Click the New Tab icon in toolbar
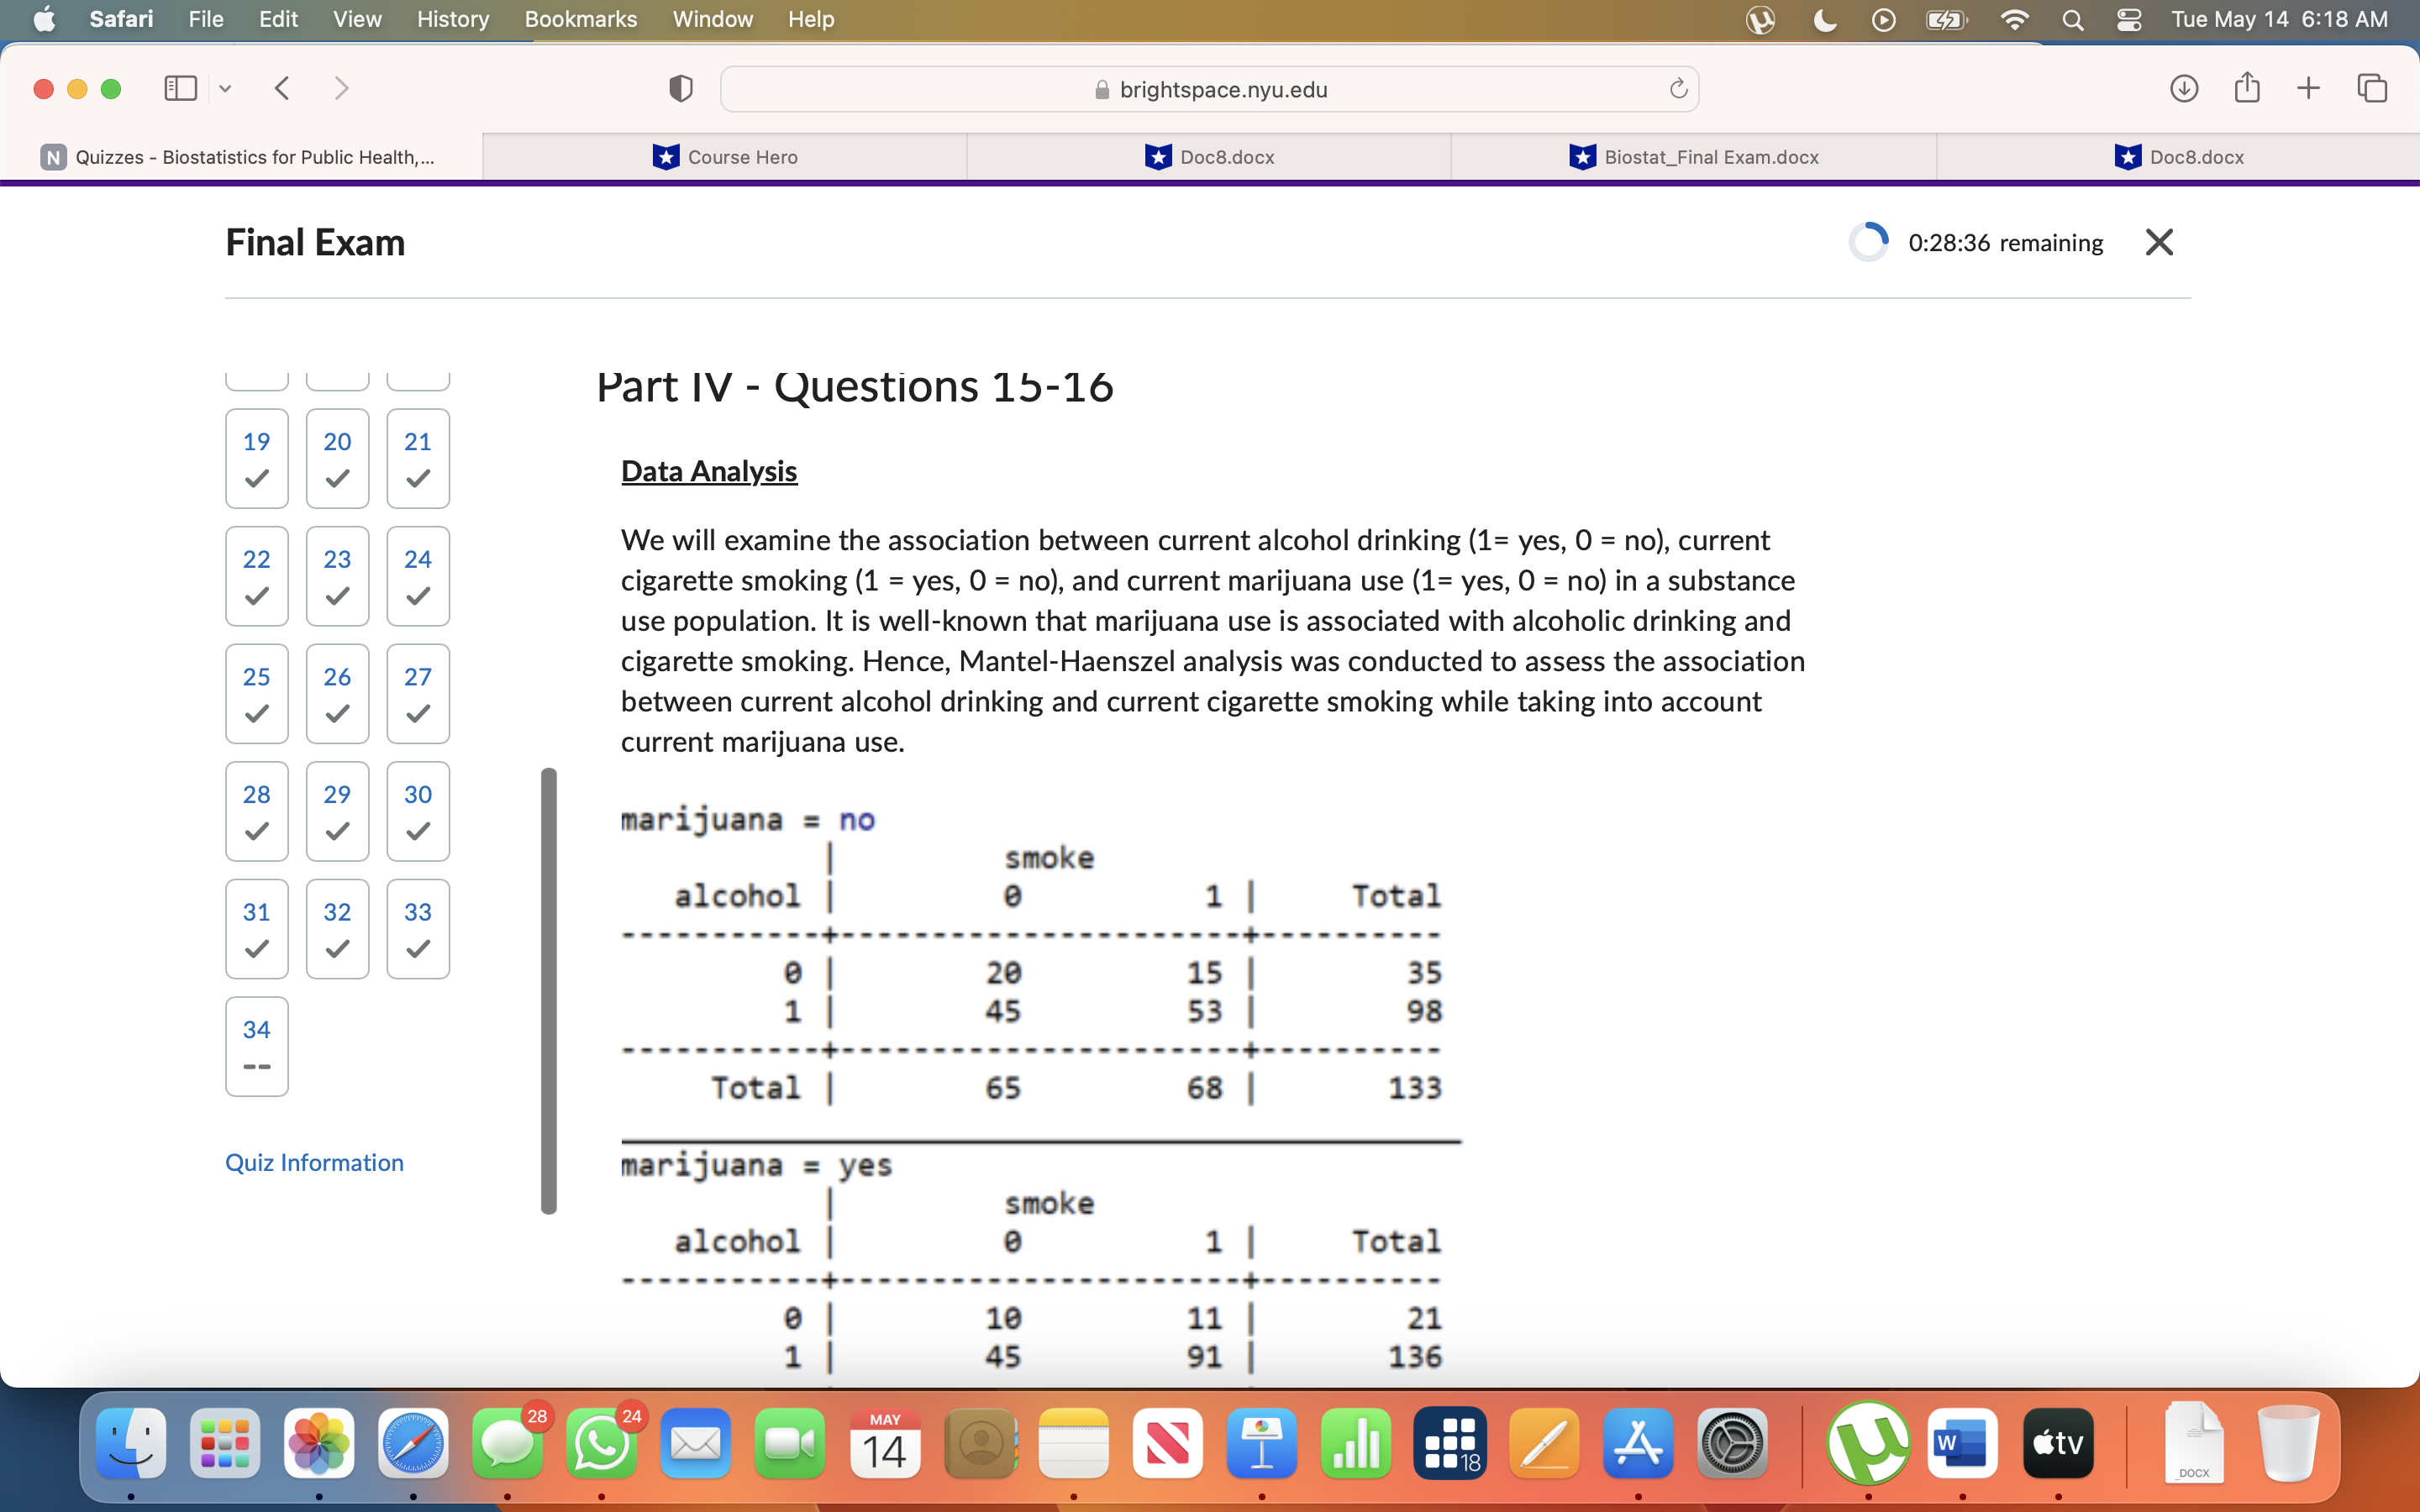This screenshot has width=2420, height=1512. coord(2307,89)
